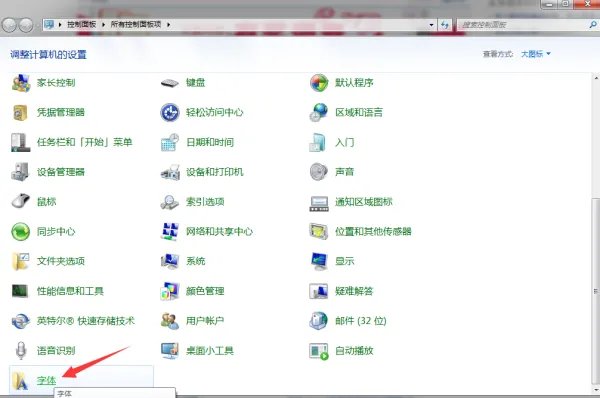
Task: Open the 大图标 view mode dropdown
Action: [x=536, y=54]
